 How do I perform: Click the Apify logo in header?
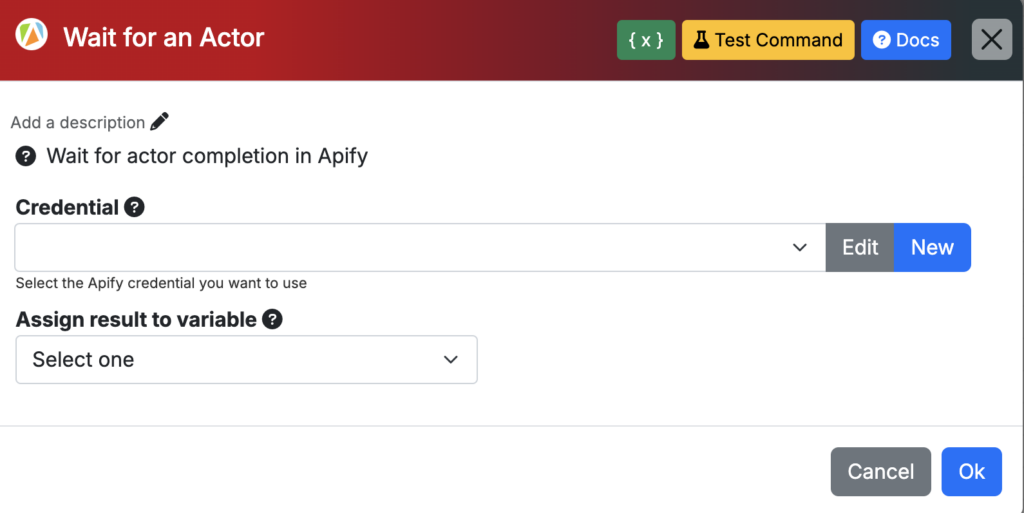(x=31, y=34)
